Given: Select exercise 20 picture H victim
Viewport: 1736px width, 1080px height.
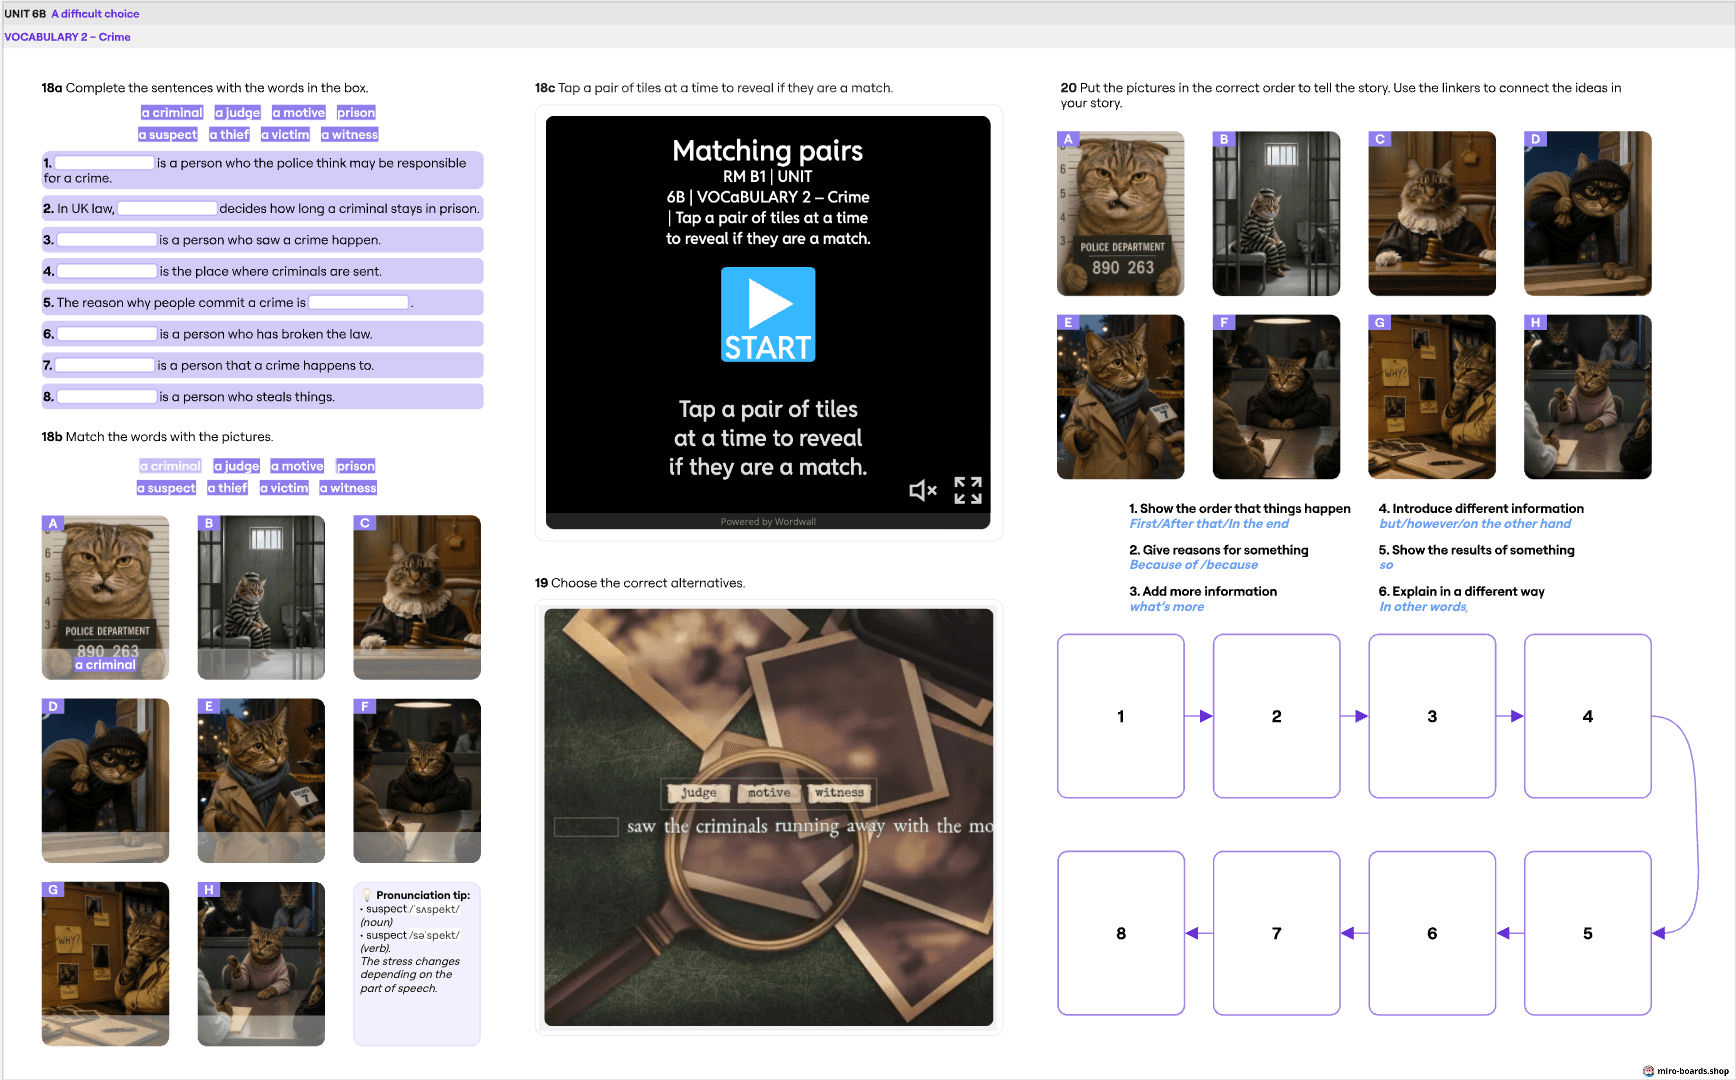Looking at the screenshot, I should coord(1588,397).
